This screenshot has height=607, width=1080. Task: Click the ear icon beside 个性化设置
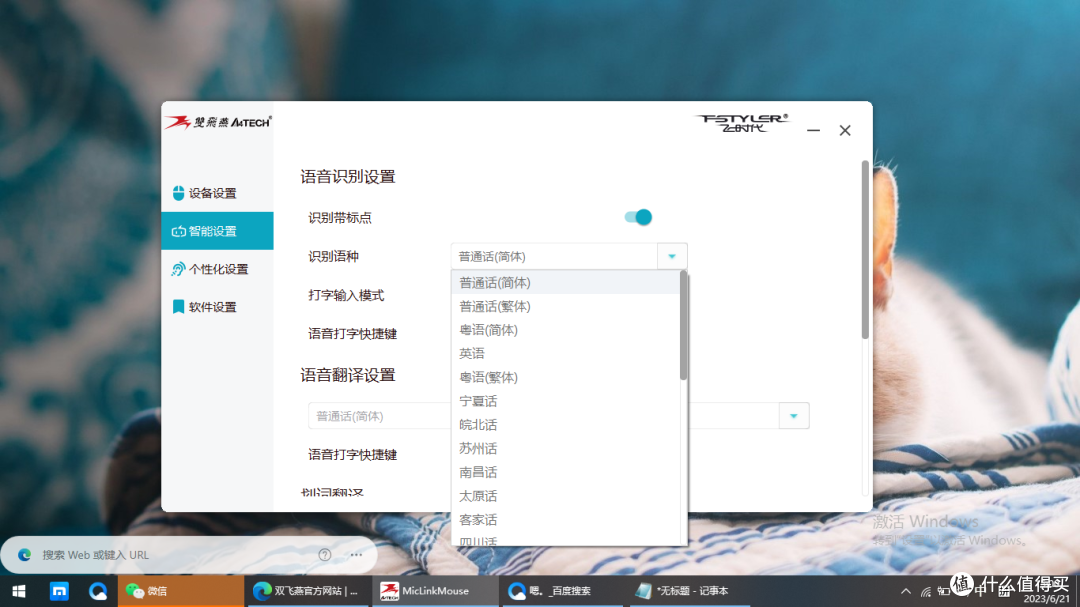click(178, 269)
